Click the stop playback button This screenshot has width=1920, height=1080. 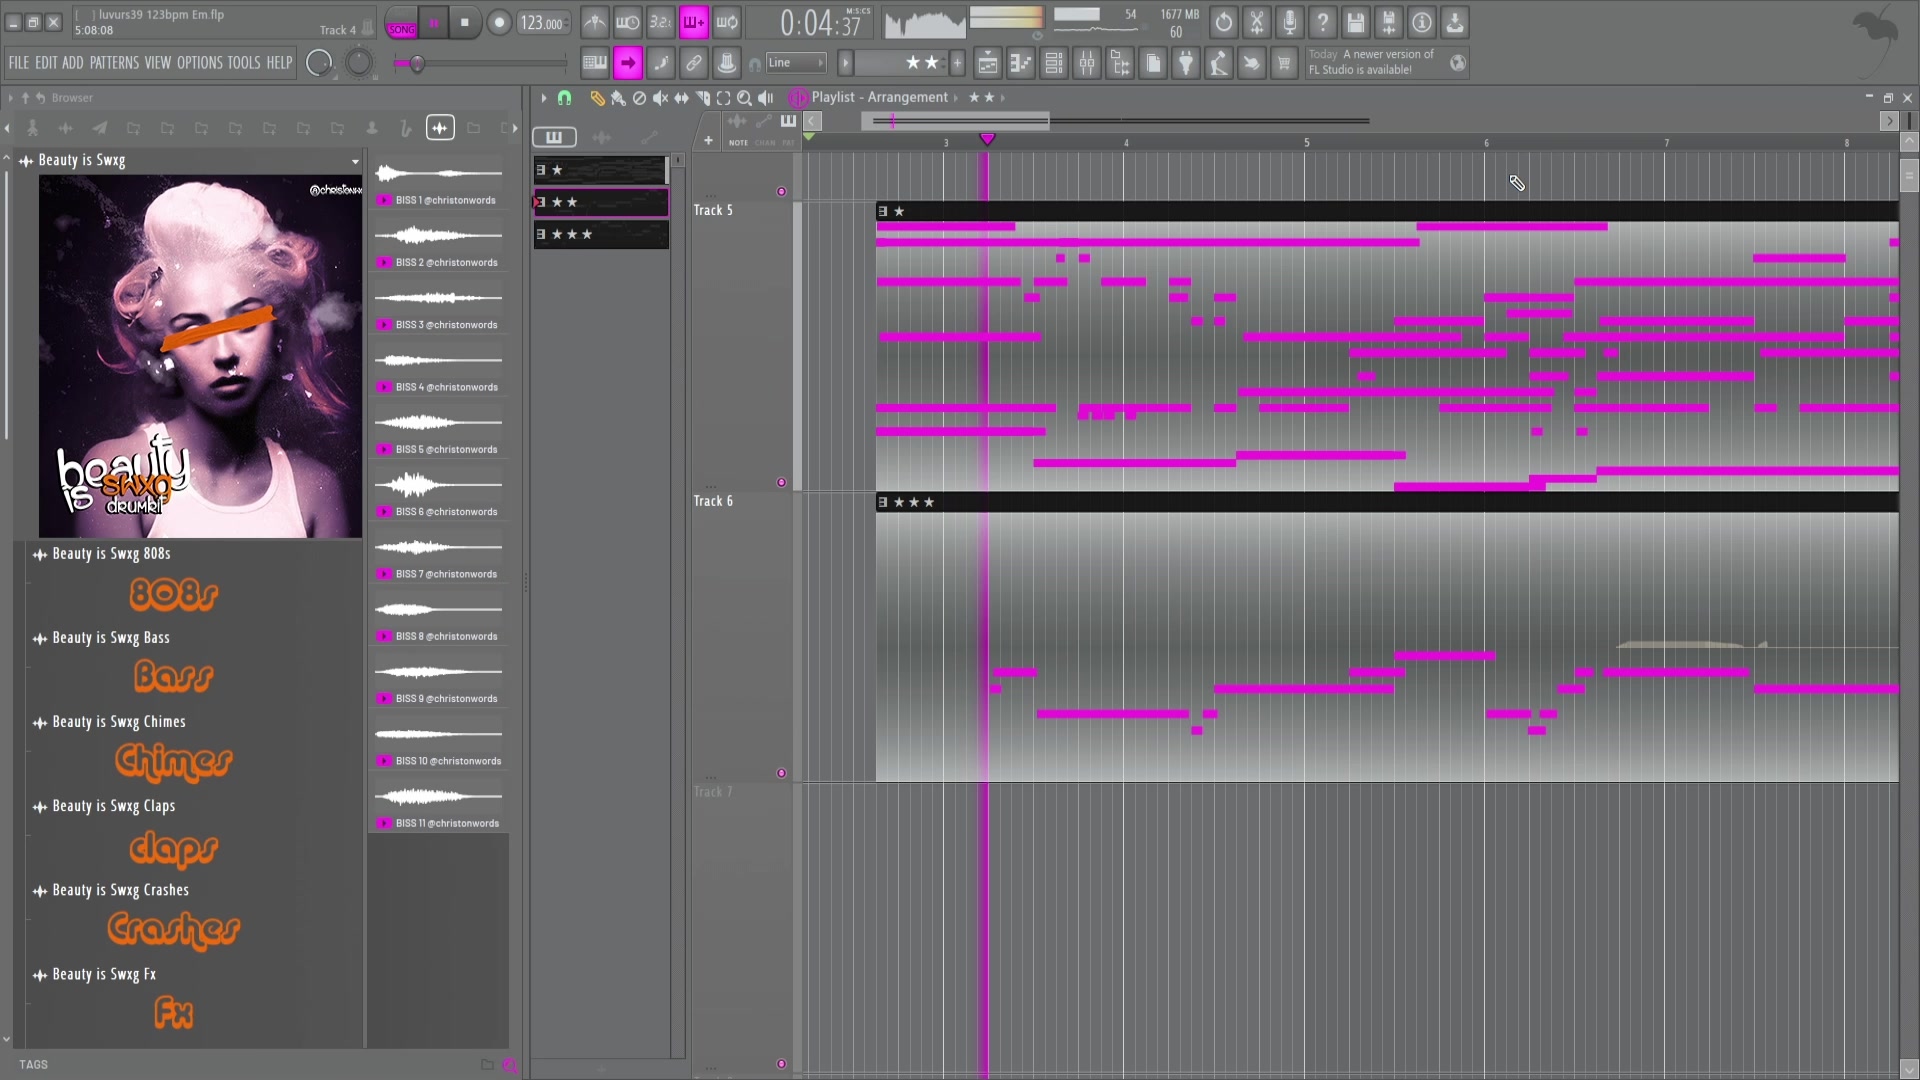(464, 22)
